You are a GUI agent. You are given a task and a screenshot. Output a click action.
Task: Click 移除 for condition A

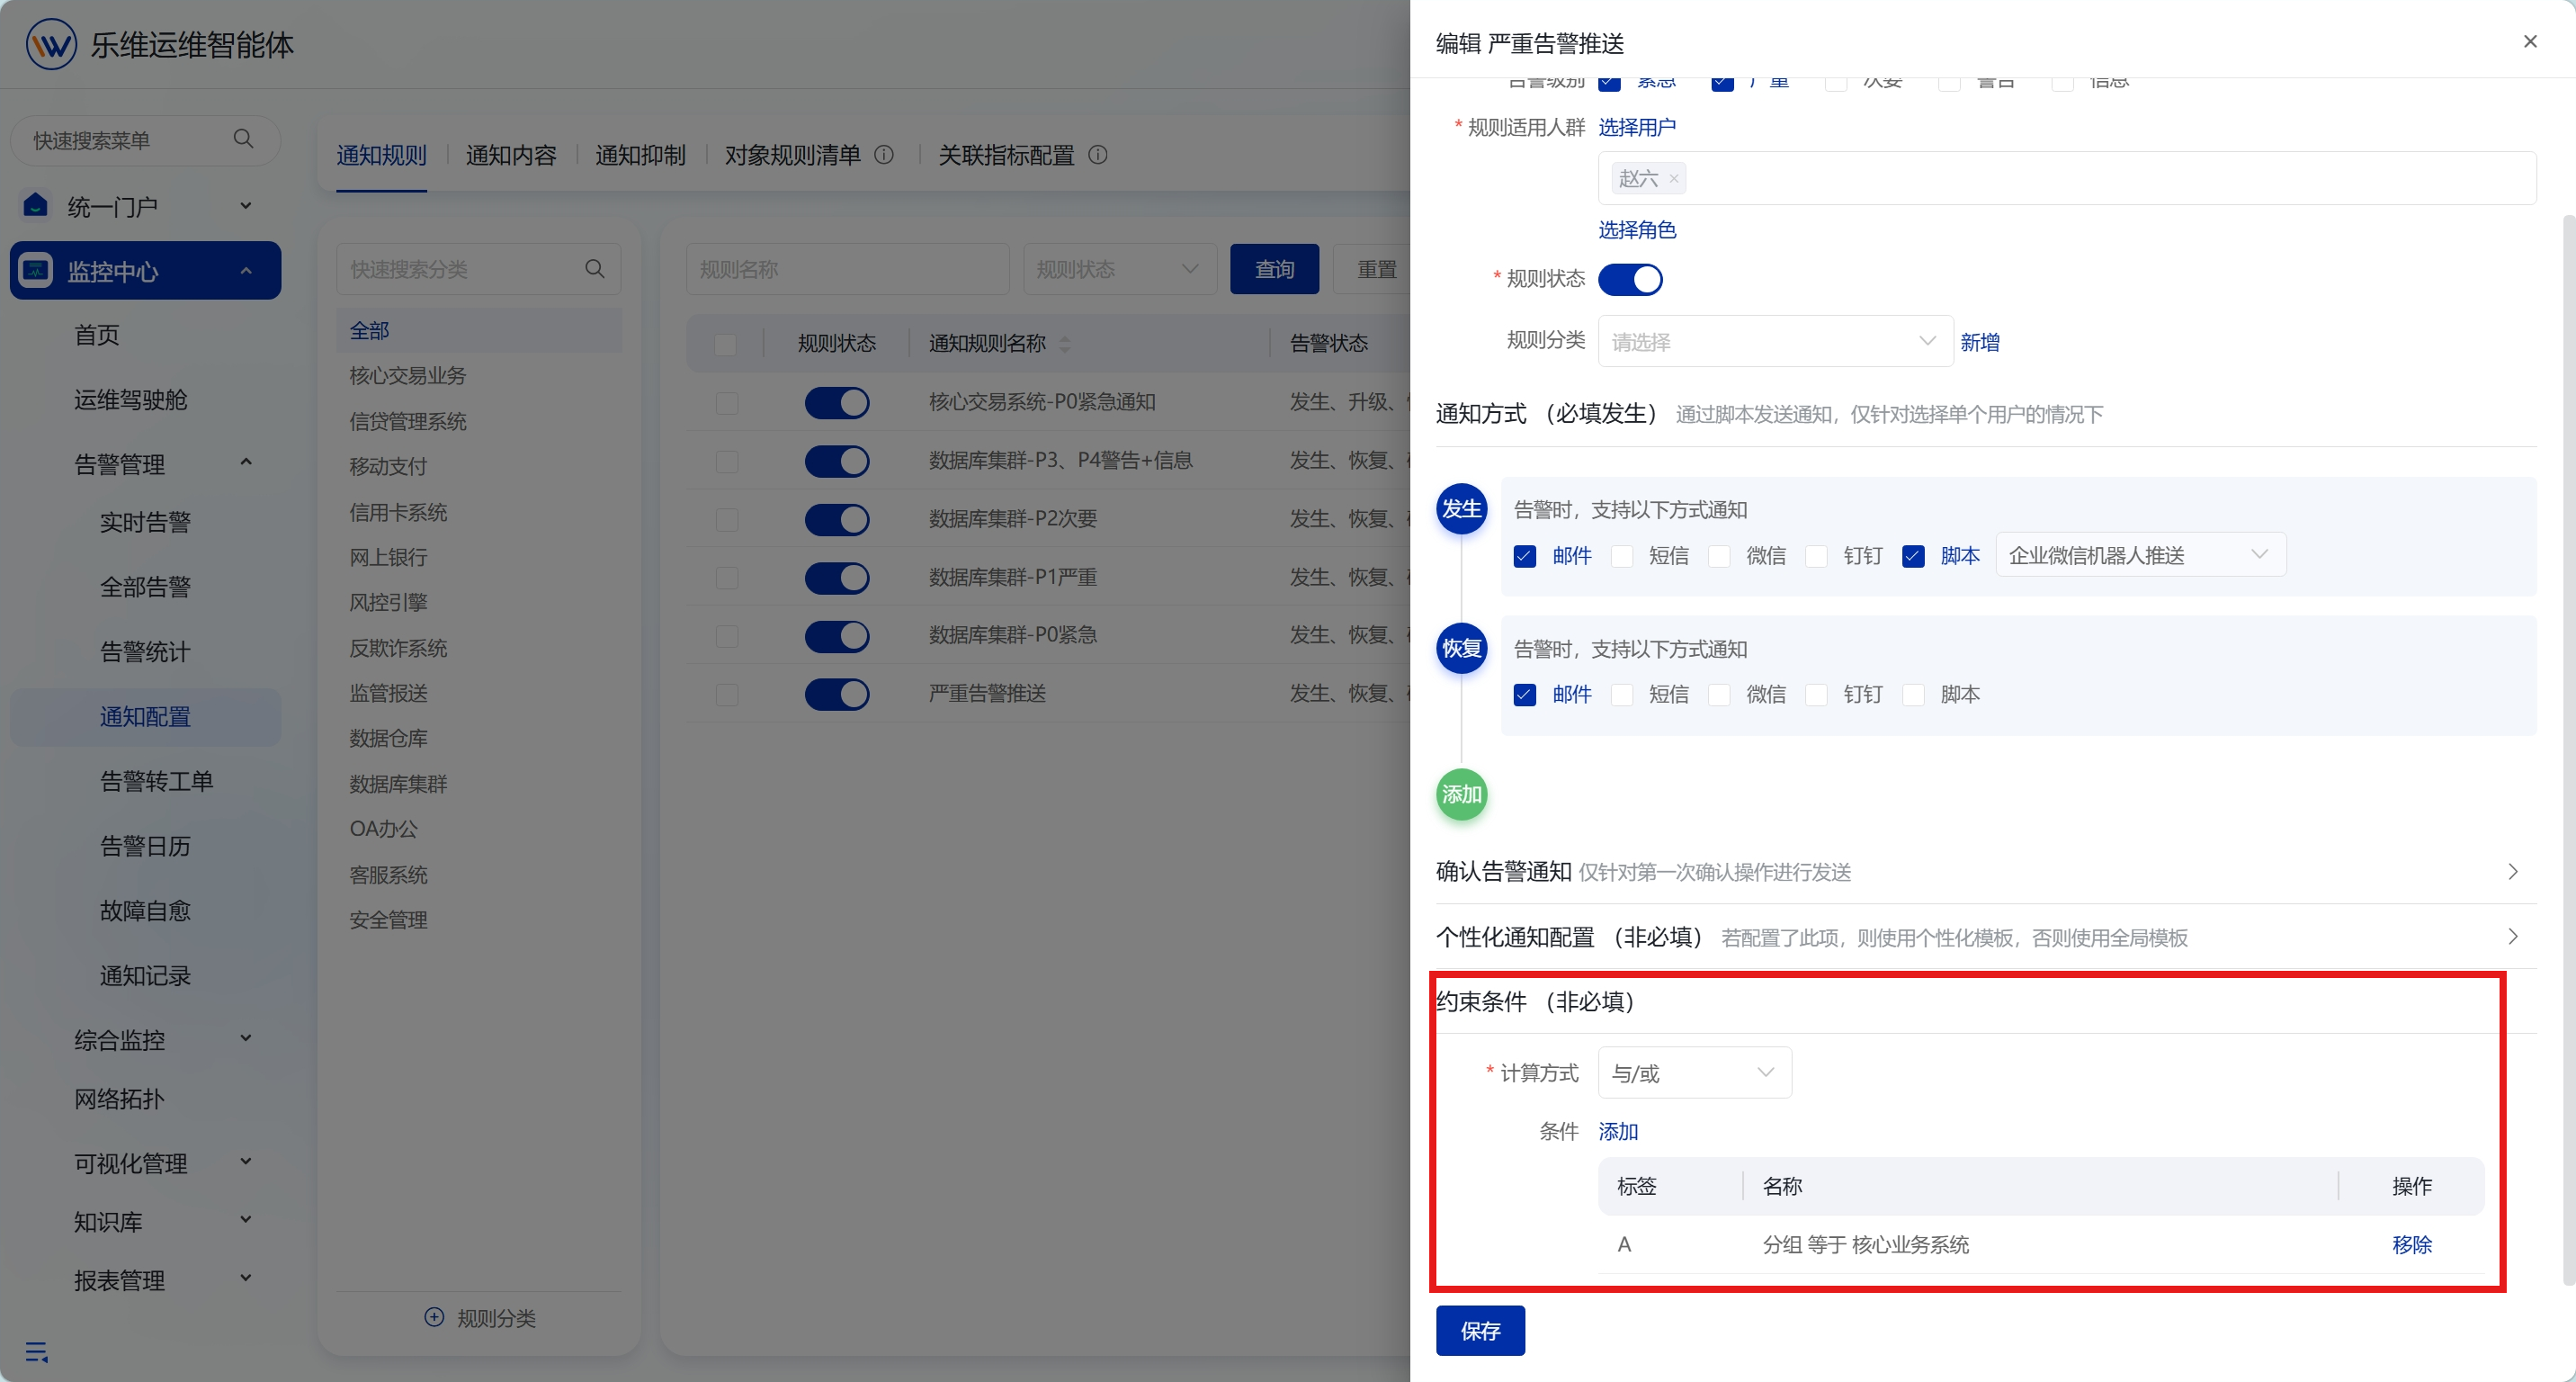(x=2412, y=1244)
